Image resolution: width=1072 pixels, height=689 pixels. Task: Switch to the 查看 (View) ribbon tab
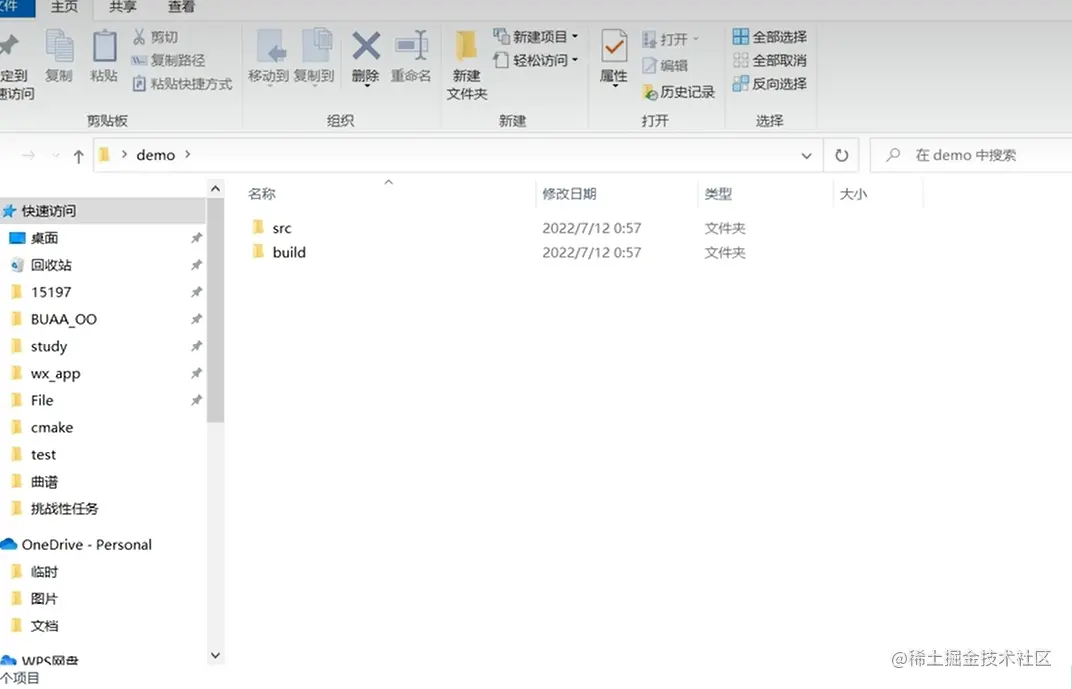pos(180,8)
